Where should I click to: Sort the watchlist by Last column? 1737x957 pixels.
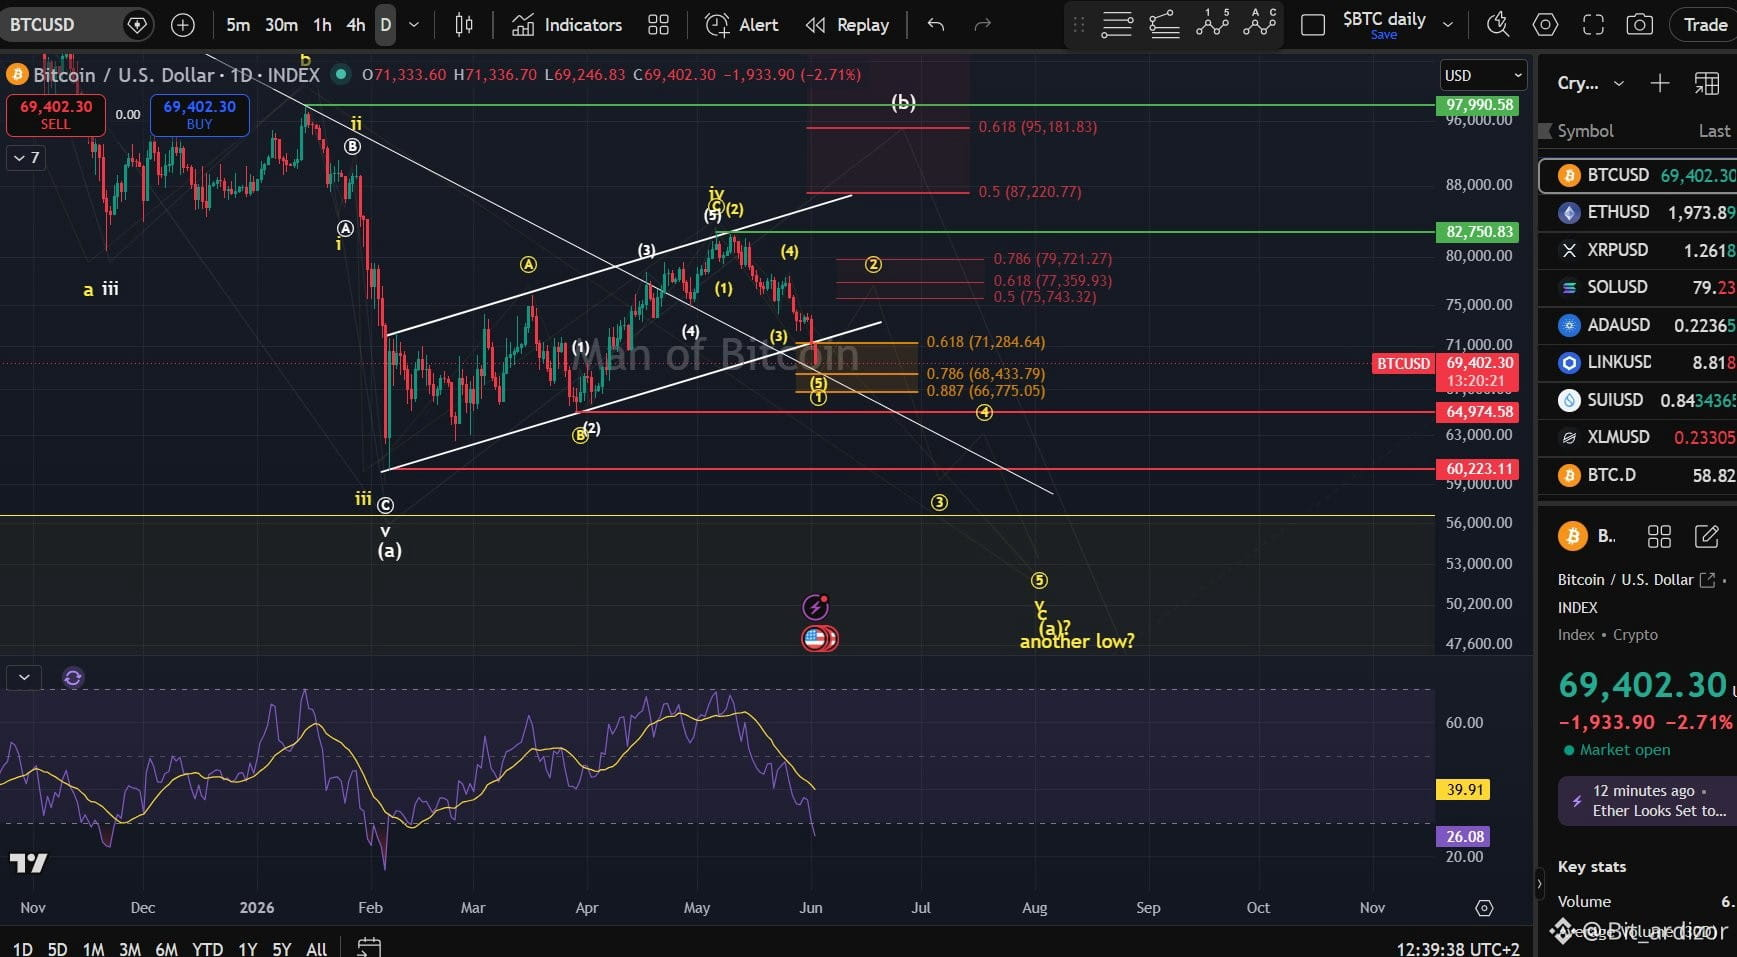pos(1714,131)
